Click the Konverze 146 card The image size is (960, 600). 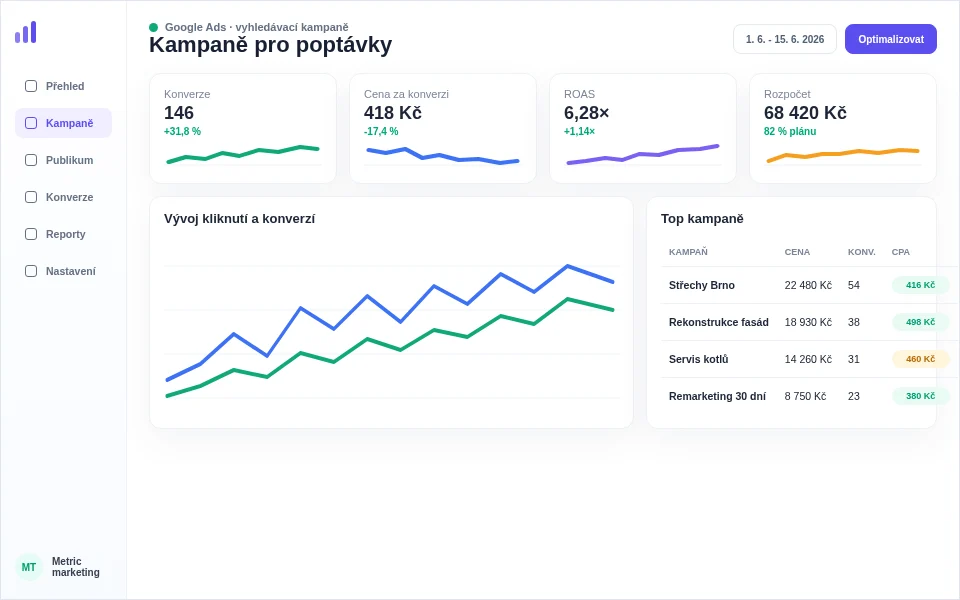pyautogui.click(x=243, y=129)
